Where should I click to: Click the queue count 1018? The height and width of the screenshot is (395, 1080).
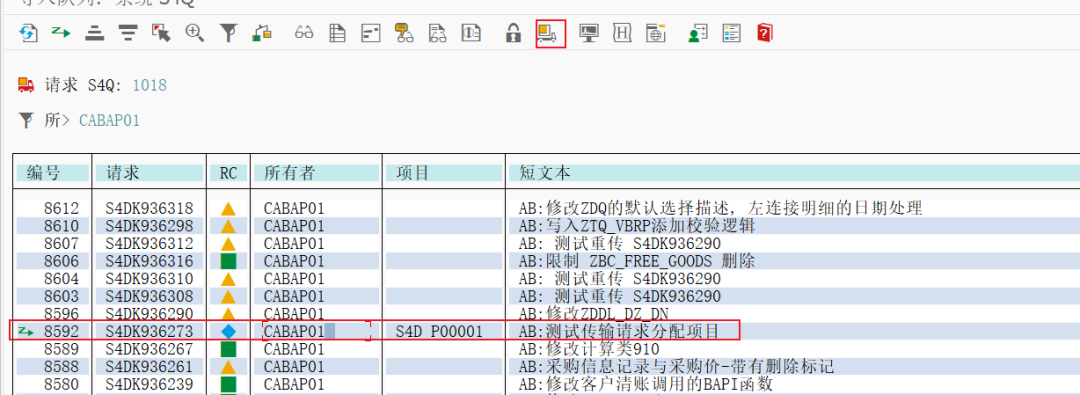click(x=149, y=85)
